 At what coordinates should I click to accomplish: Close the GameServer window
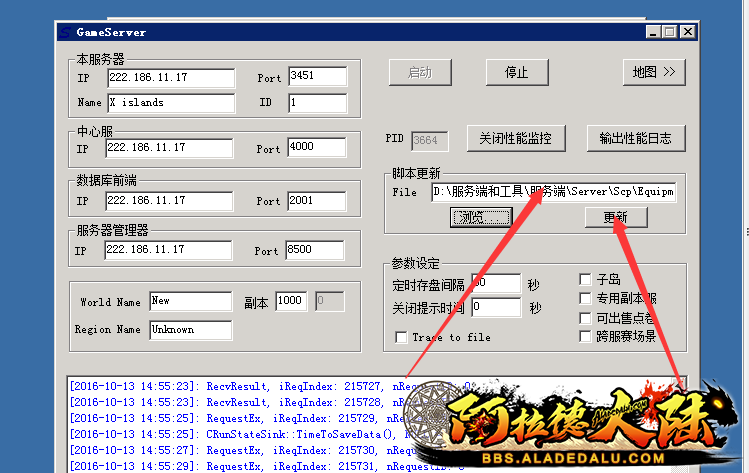tap(687, 32)
